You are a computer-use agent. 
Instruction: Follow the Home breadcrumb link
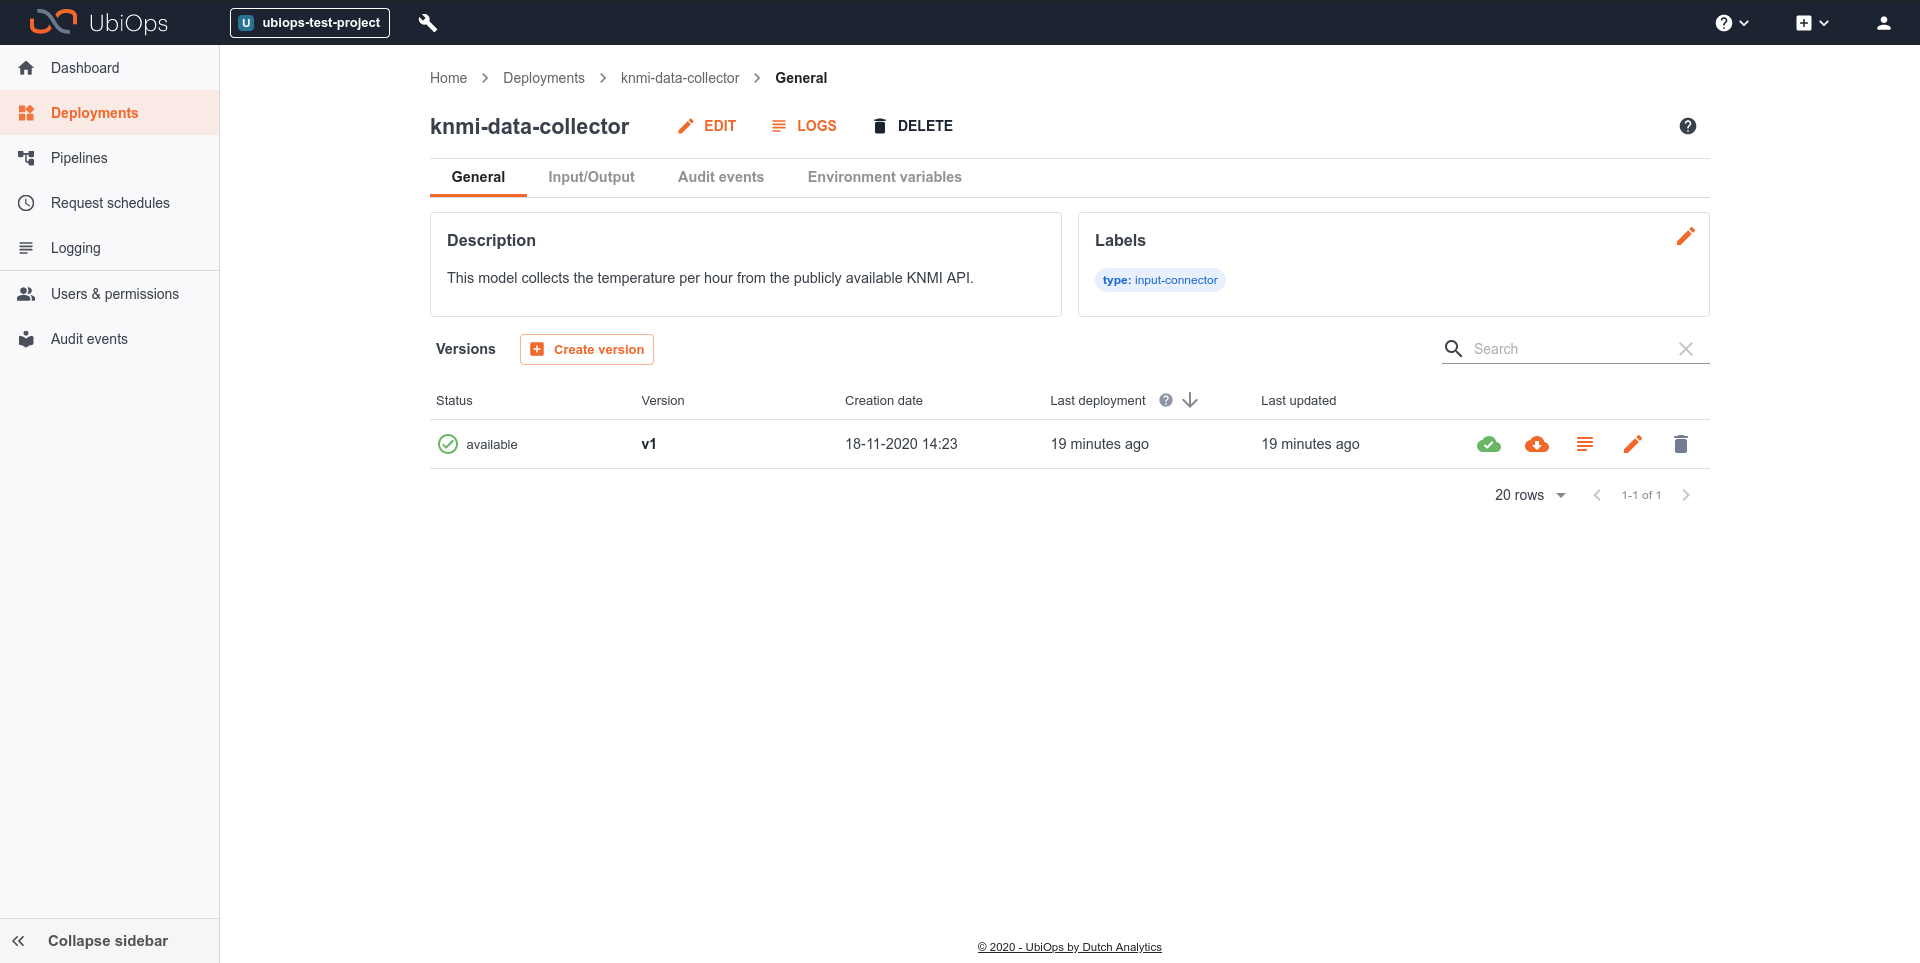tap(448, 78)
